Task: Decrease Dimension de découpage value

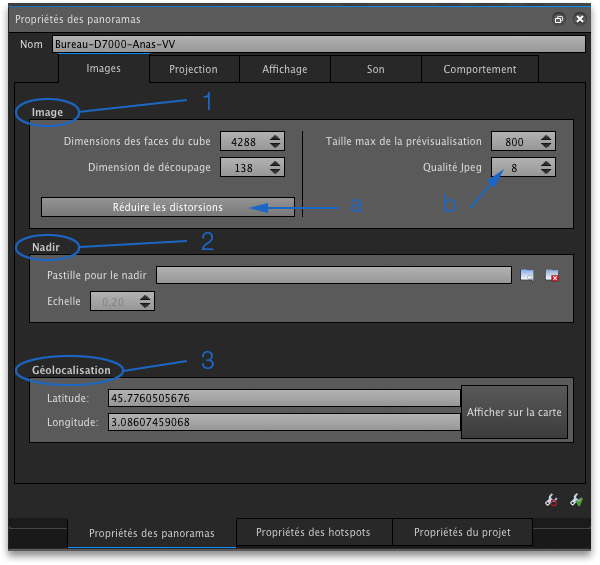Action: point(275,171)
